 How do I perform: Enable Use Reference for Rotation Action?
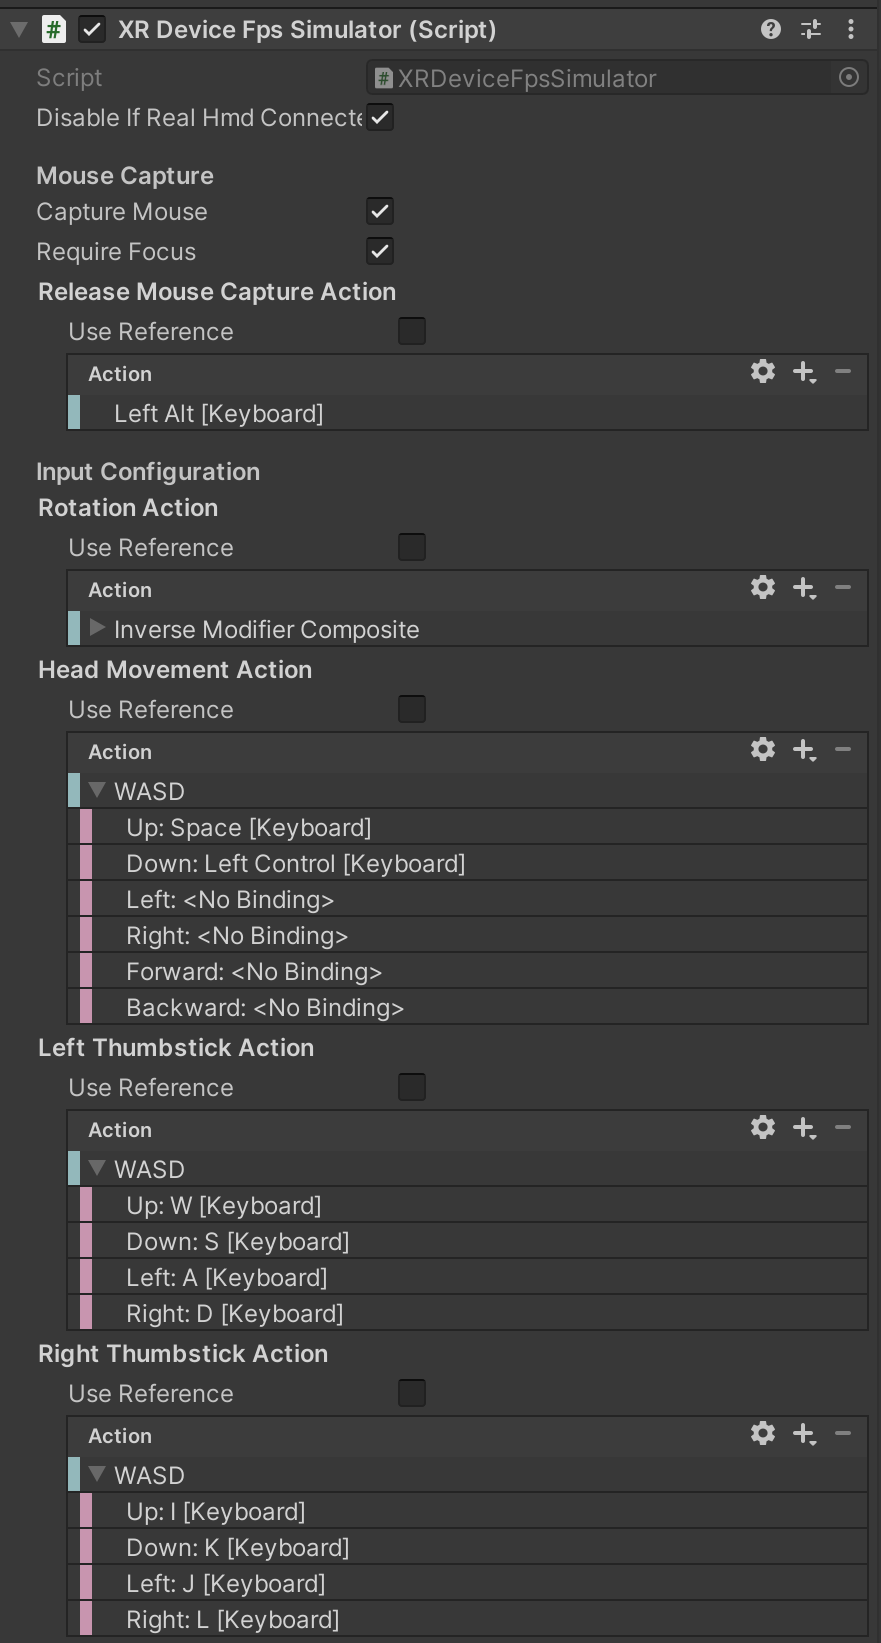click(x=412, y=547)
